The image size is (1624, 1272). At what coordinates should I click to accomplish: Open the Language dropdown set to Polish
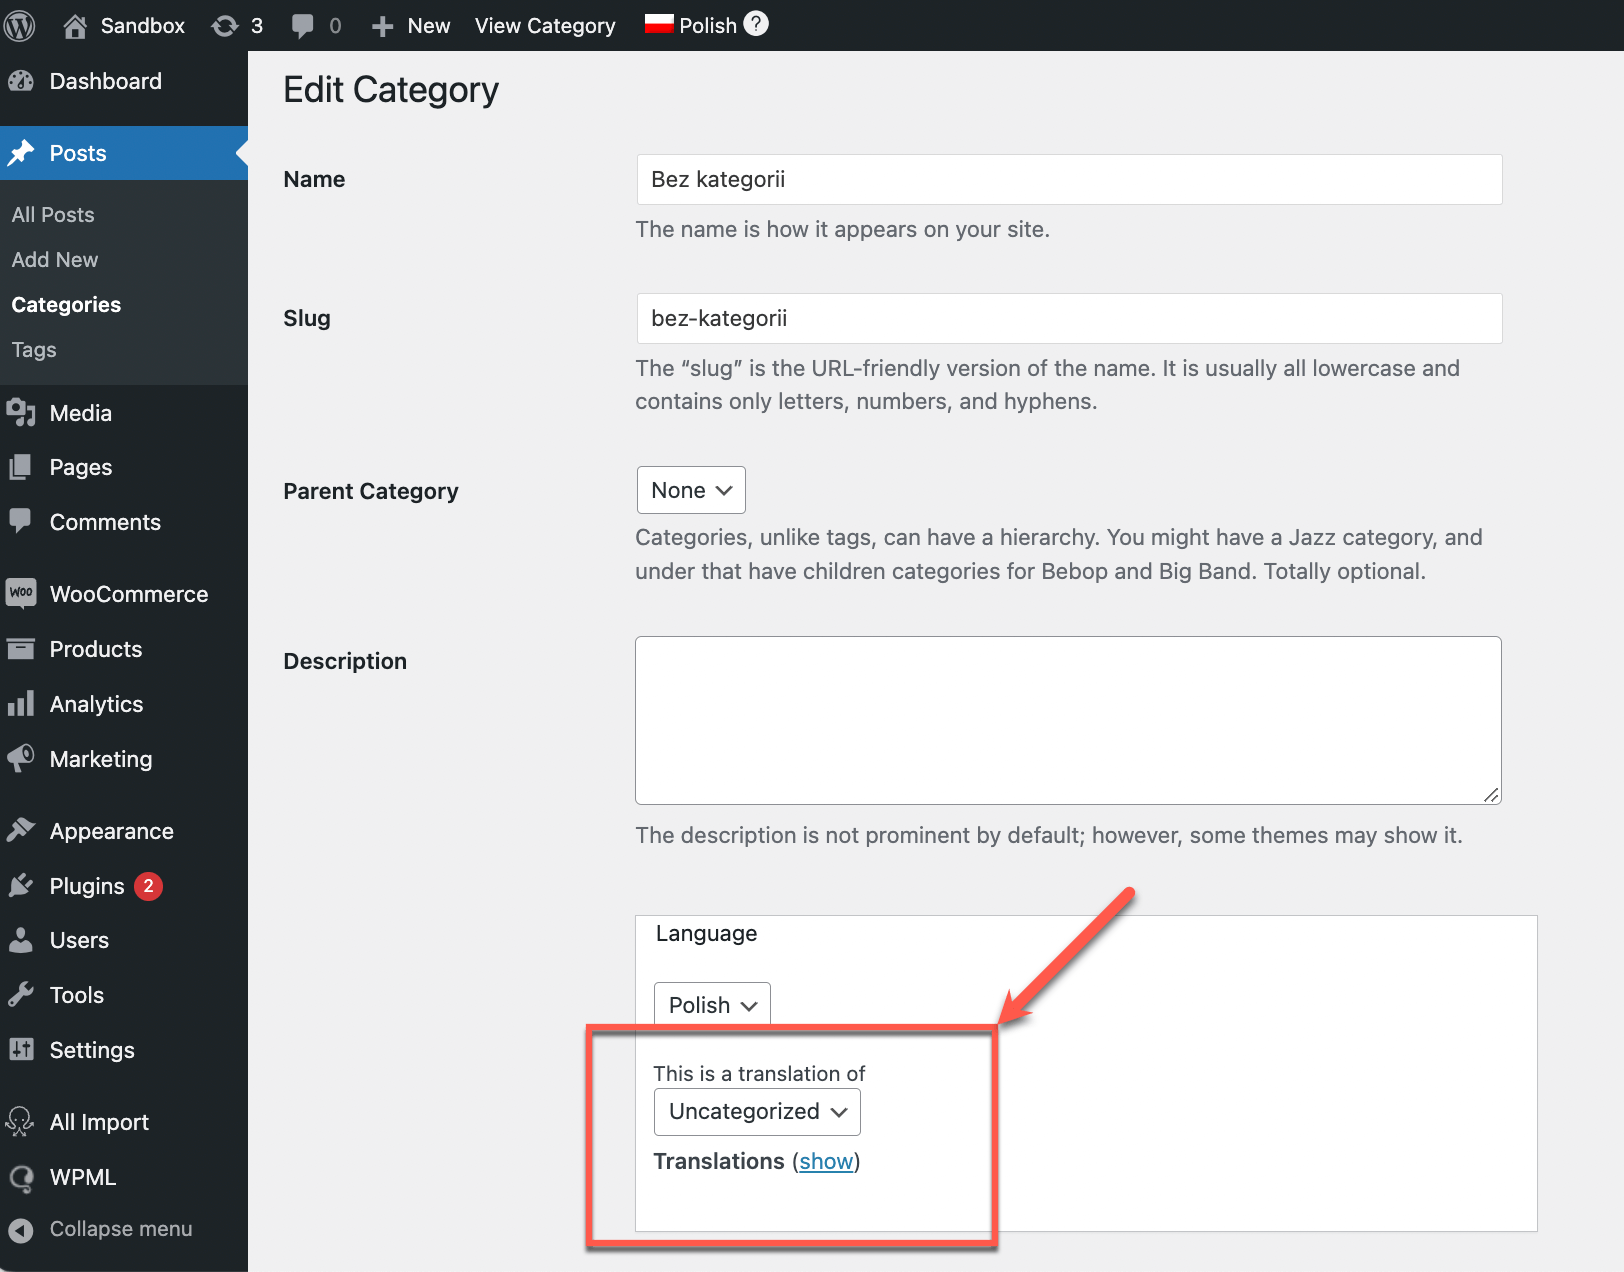[x=712, y=1004]
